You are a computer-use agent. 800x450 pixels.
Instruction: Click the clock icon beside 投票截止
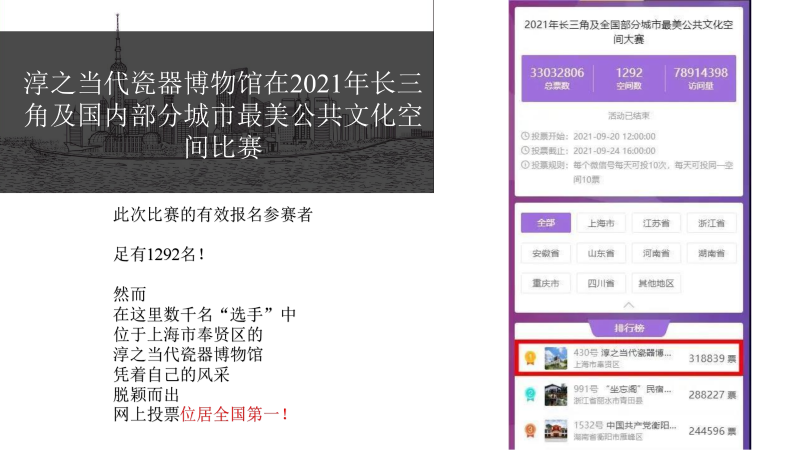pyautogui.click(x=525, y=149)
